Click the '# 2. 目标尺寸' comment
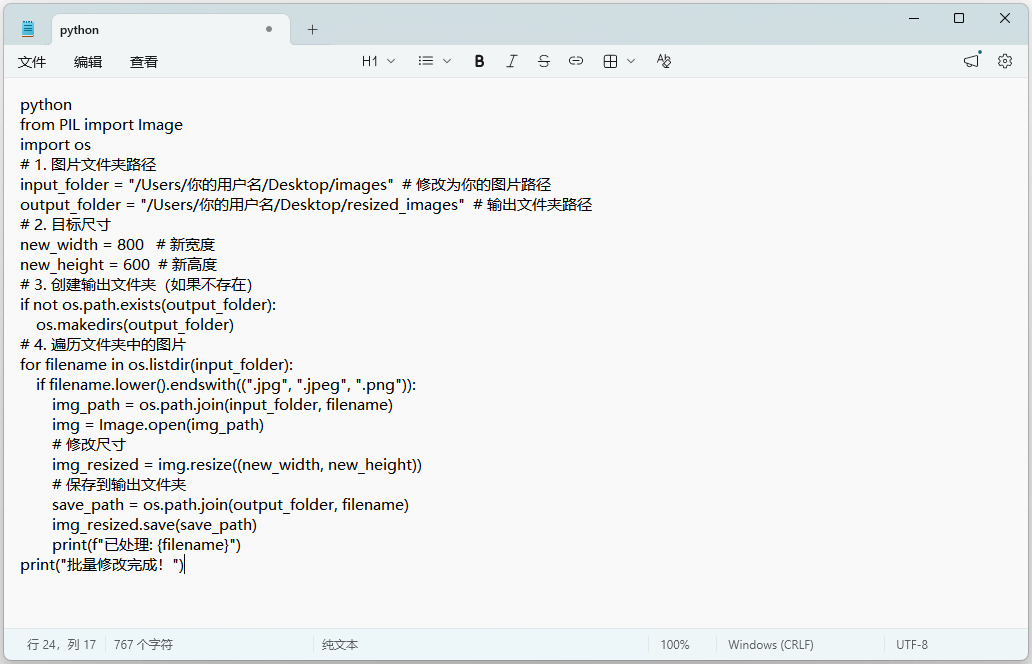1032x664 pixels. pyautogui.click(x=65, y=224)
